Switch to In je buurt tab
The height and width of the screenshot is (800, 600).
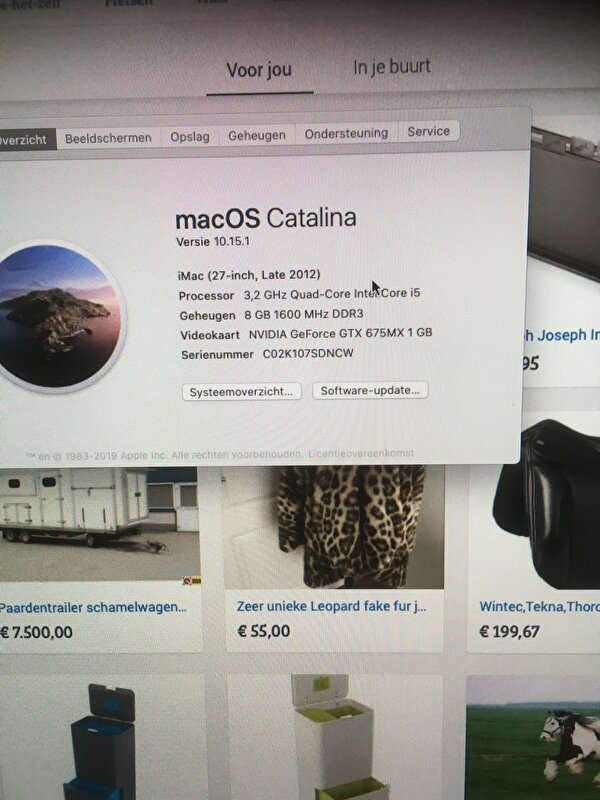pyautogui.click(x=392, y=67)
